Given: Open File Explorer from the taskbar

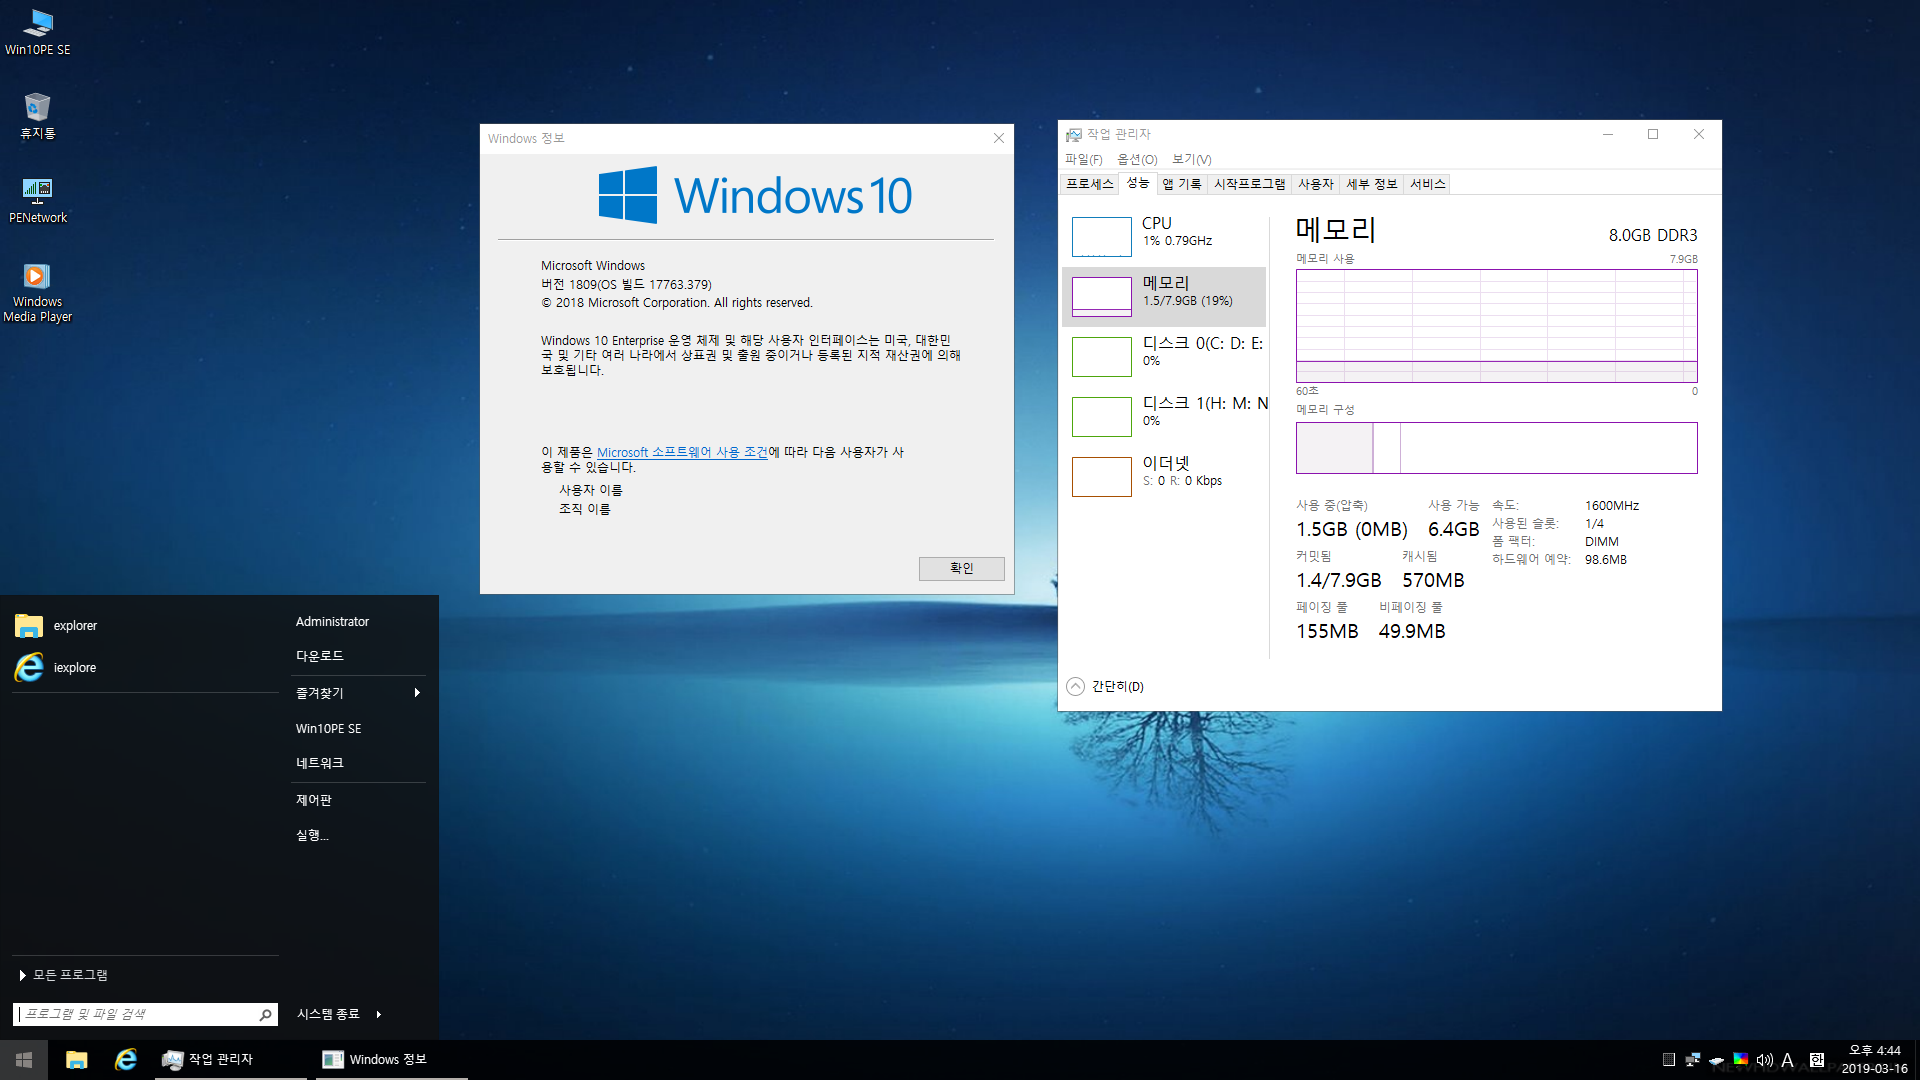Looking at the screenshot, I should (x=77, y=1059).
